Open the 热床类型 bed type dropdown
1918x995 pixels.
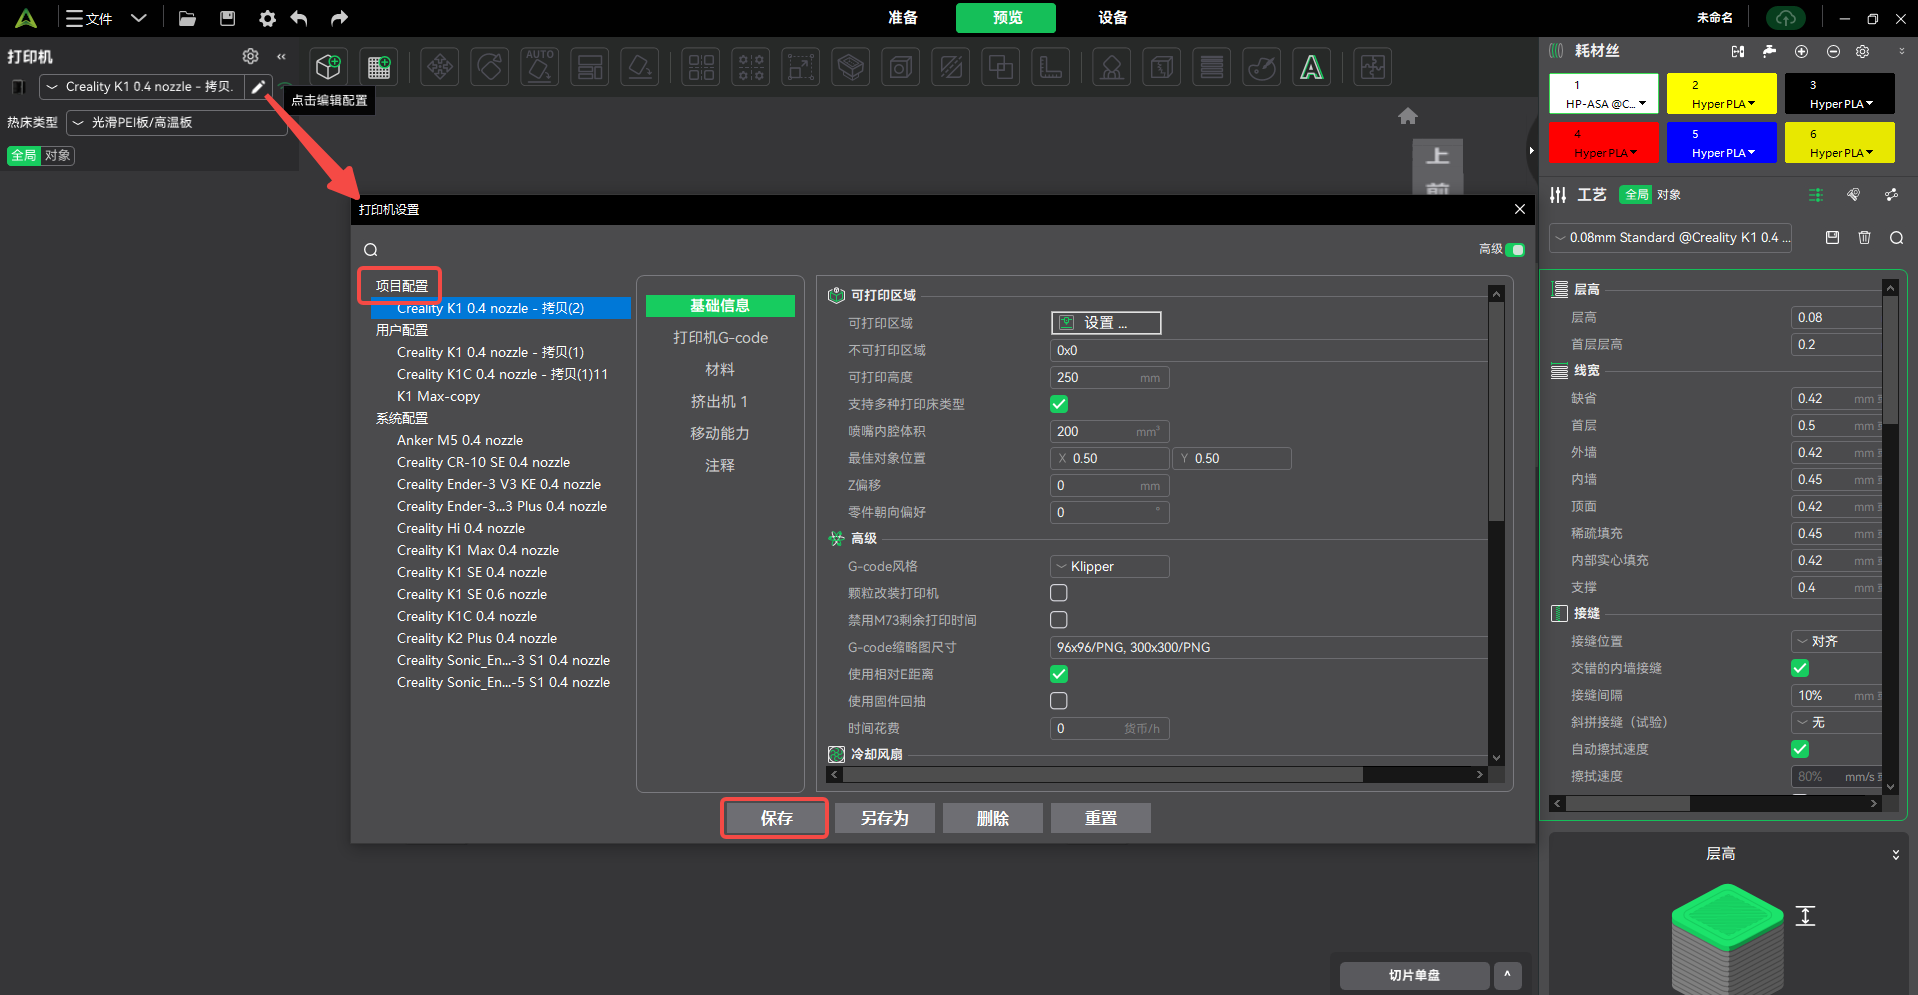click(x=176, y=123)
